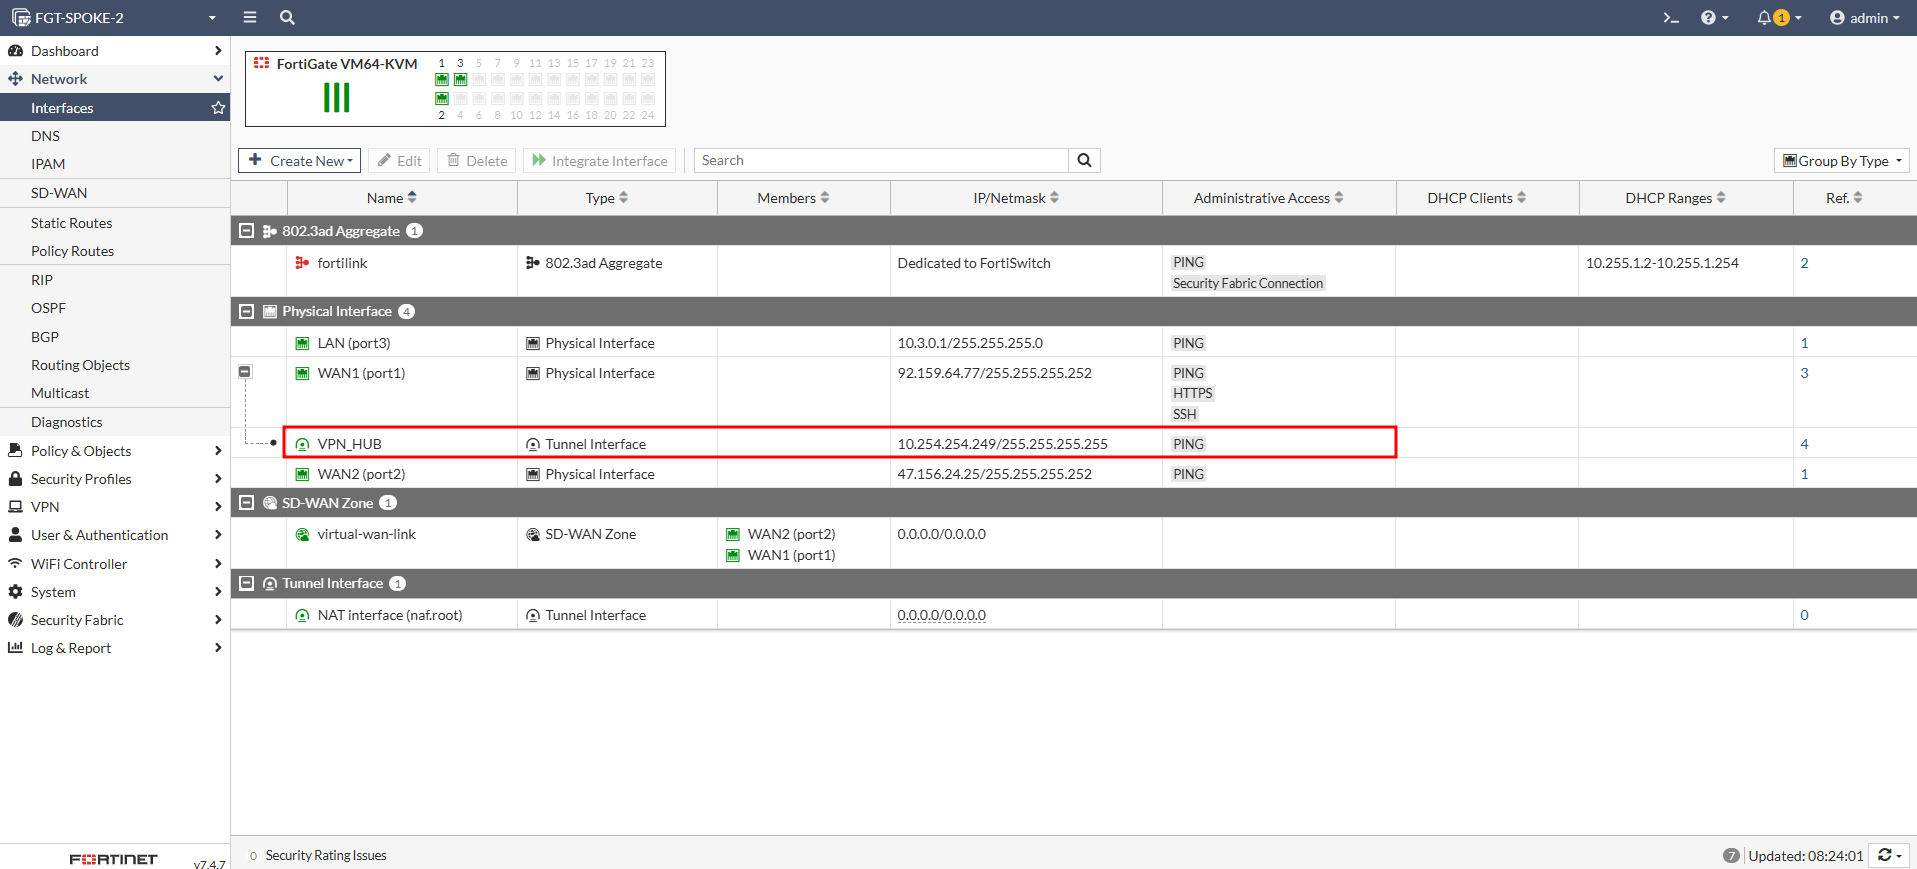
Task: Open the Create New dropdown
Action: [x=300, y=160]
